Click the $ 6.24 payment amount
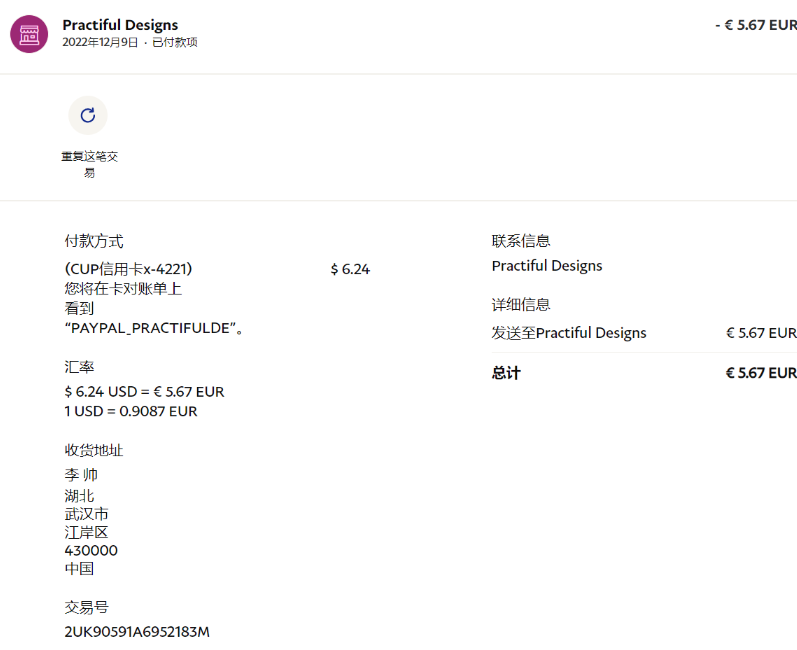 [x=350, y=269]
